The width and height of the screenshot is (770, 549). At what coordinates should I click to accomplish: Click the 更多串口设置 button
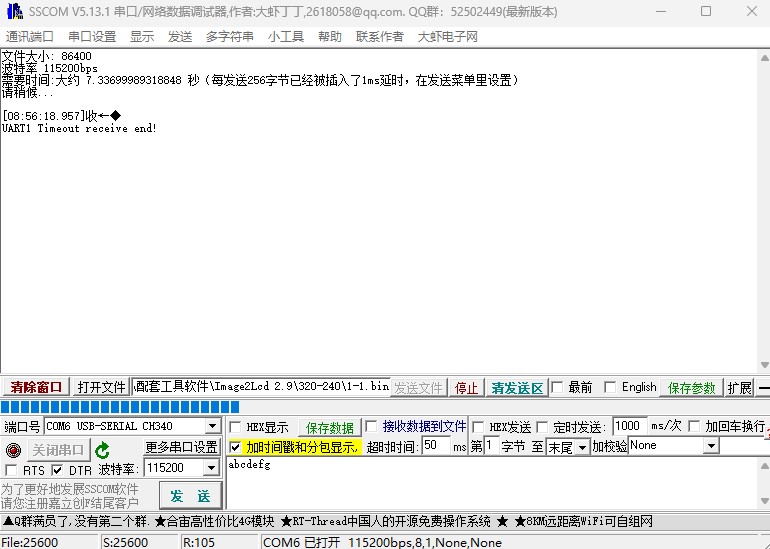181,447
